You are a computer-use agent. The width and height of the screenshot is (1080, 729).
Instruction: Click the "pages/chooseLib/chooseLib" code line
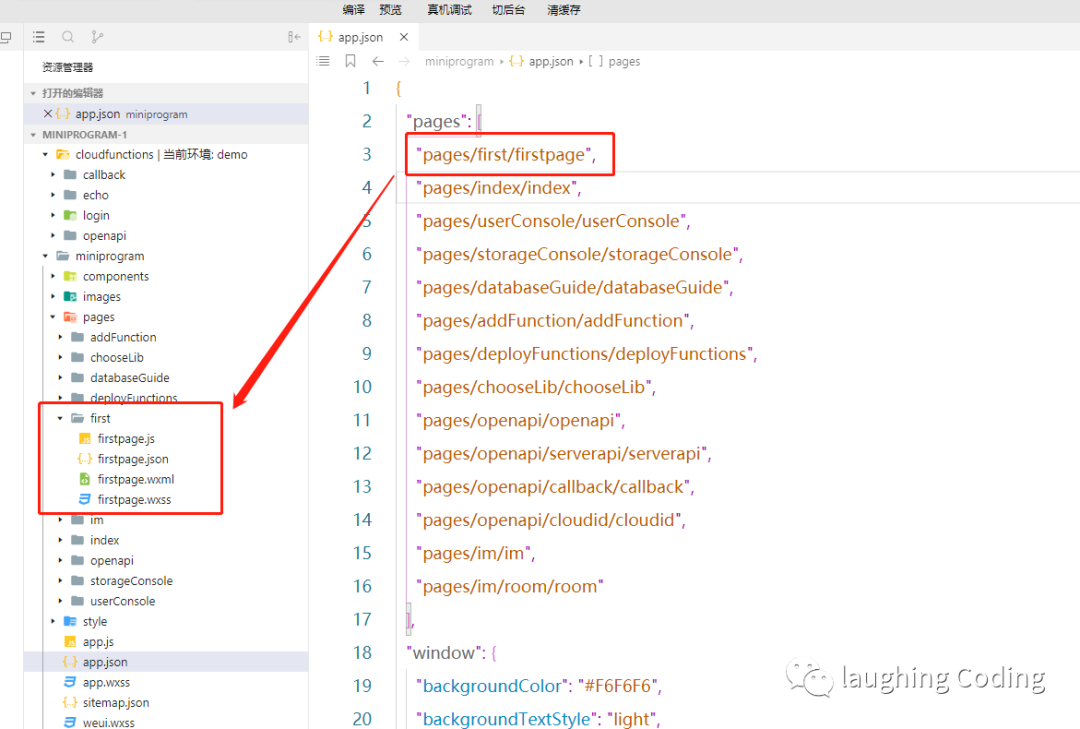[x=536, y=387]
